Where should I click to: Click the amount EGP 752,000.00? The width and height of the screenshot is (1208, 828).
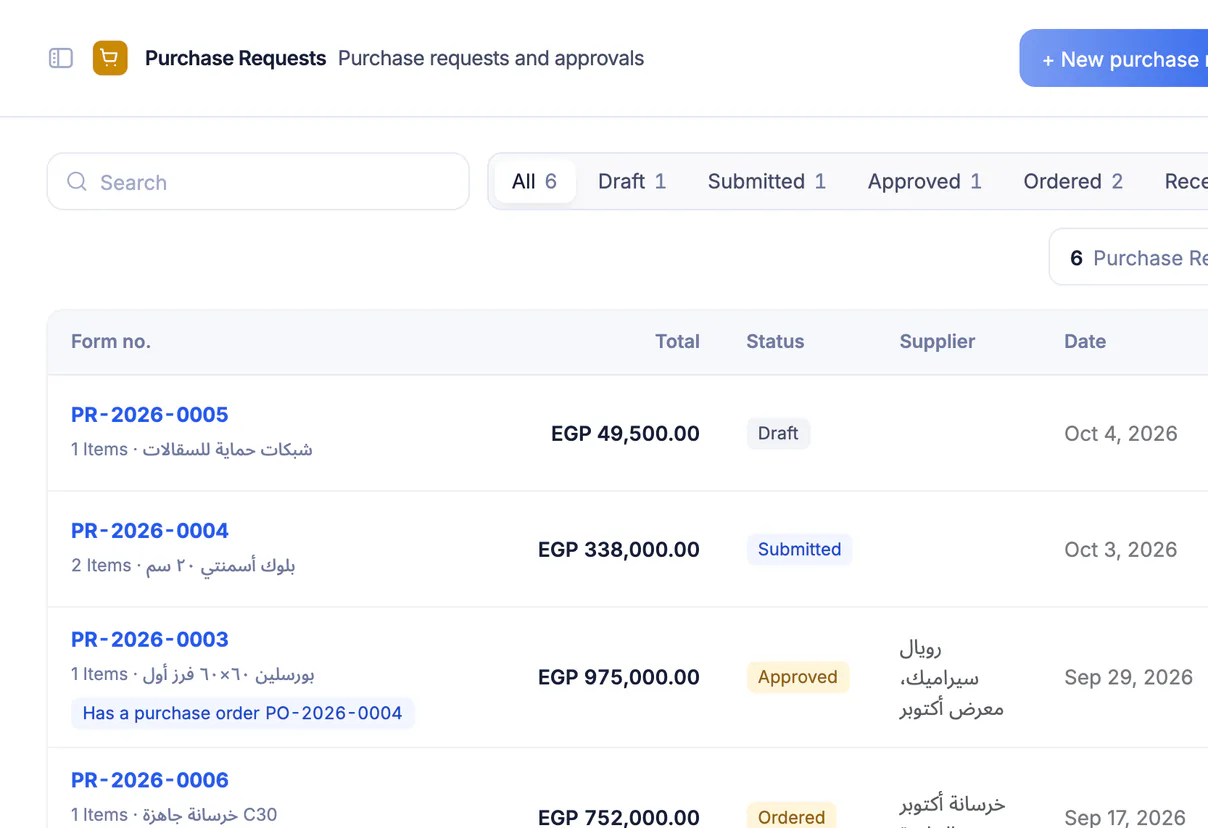[619, 817]
